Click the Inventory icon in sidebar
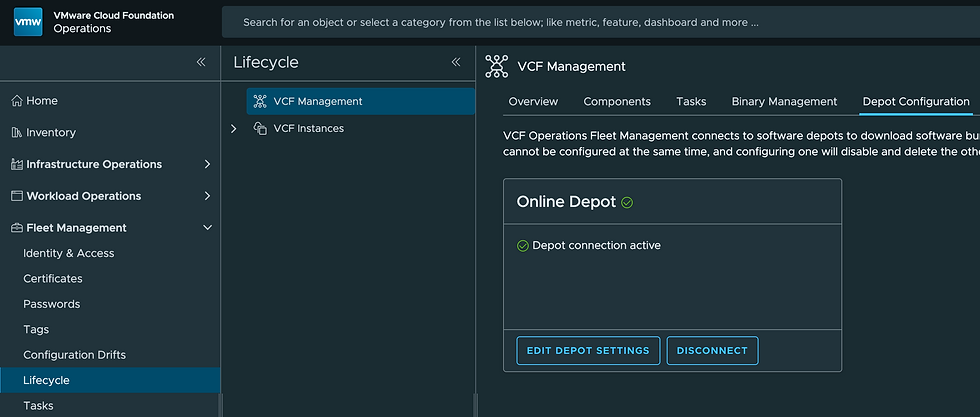Screen dimensions: 980x417 pyautogui.click(x=17, y=133)
